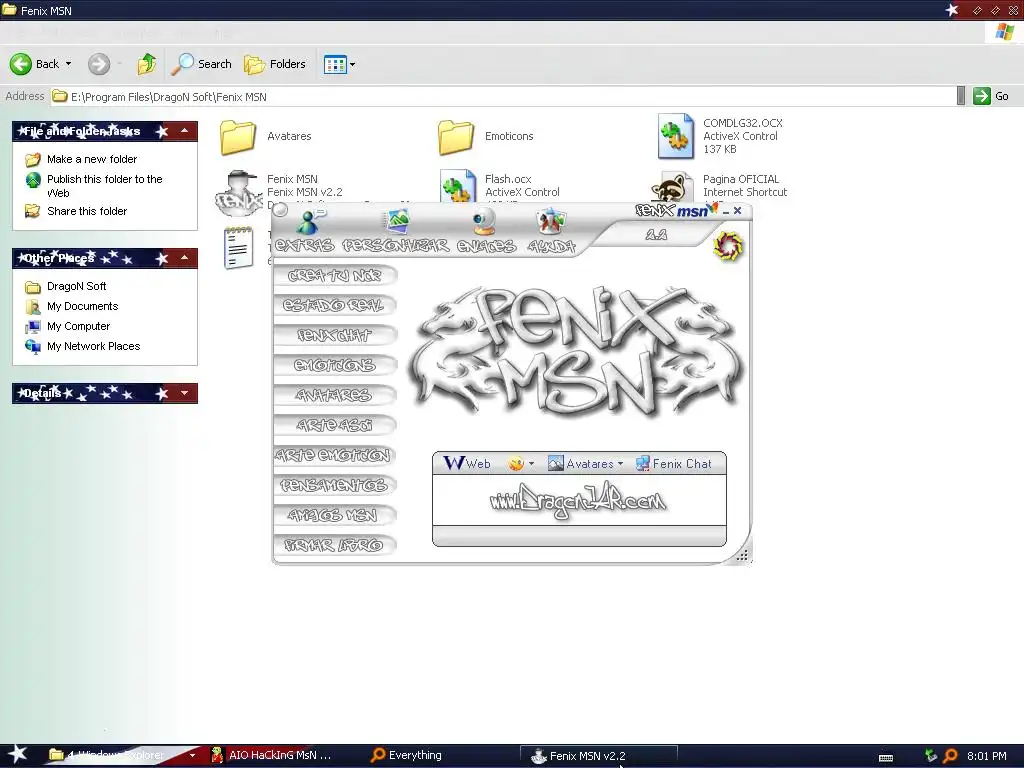The height and width of the screenshot is (768, 1024).
Task: Click the keyboard tray icon
Action: pyautogui.click(x=886, y=758)
